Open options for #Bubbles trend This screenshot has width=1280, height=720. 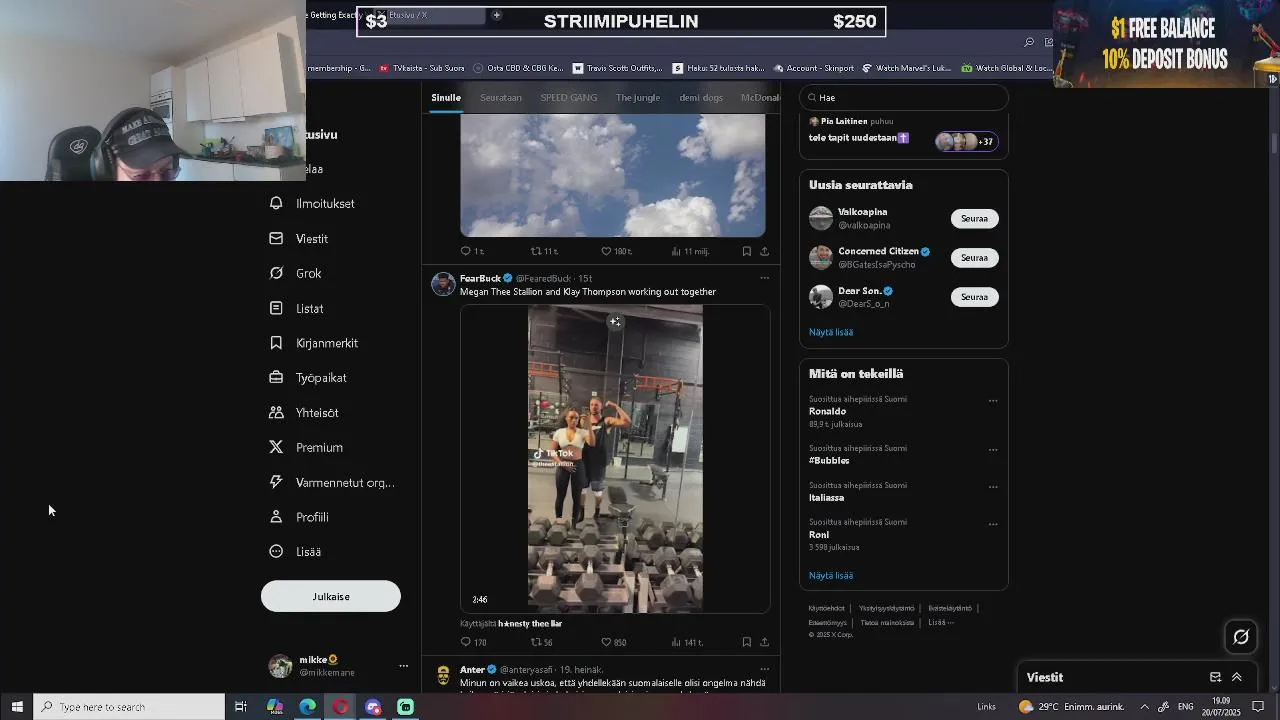point(993,450)
